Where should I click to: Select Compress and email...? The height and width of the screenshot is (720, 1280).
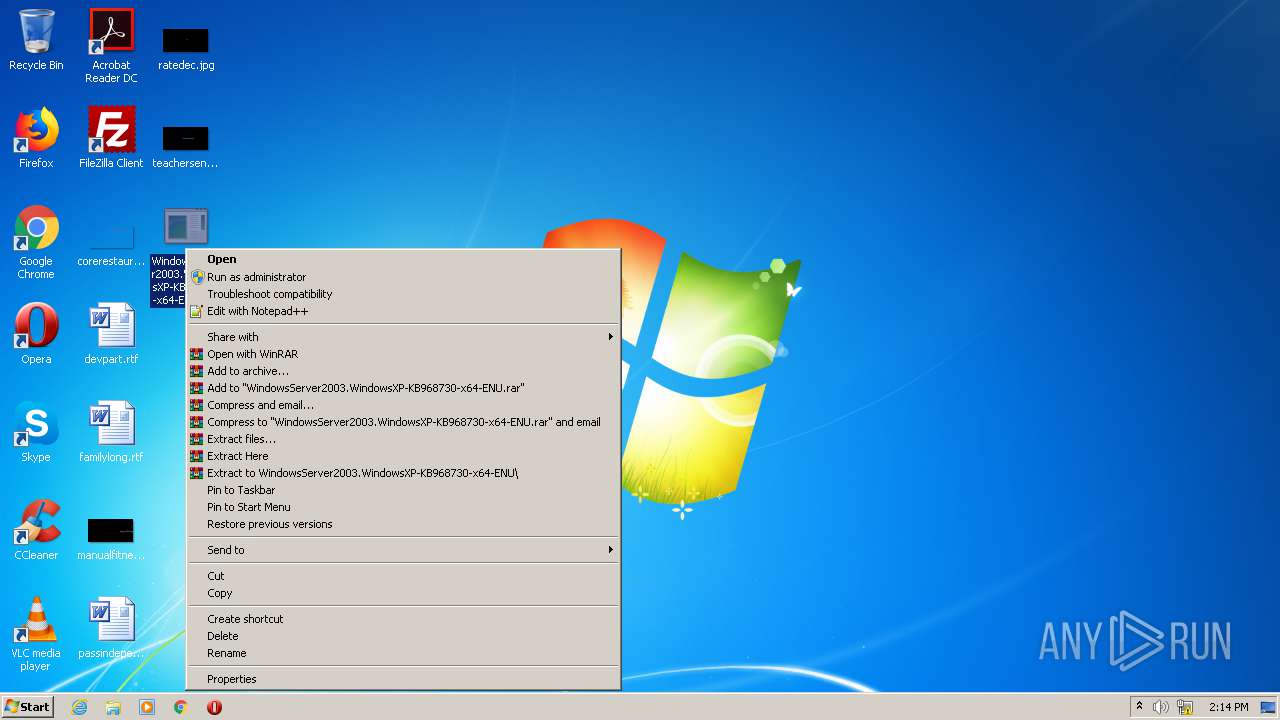coord(404,405)
